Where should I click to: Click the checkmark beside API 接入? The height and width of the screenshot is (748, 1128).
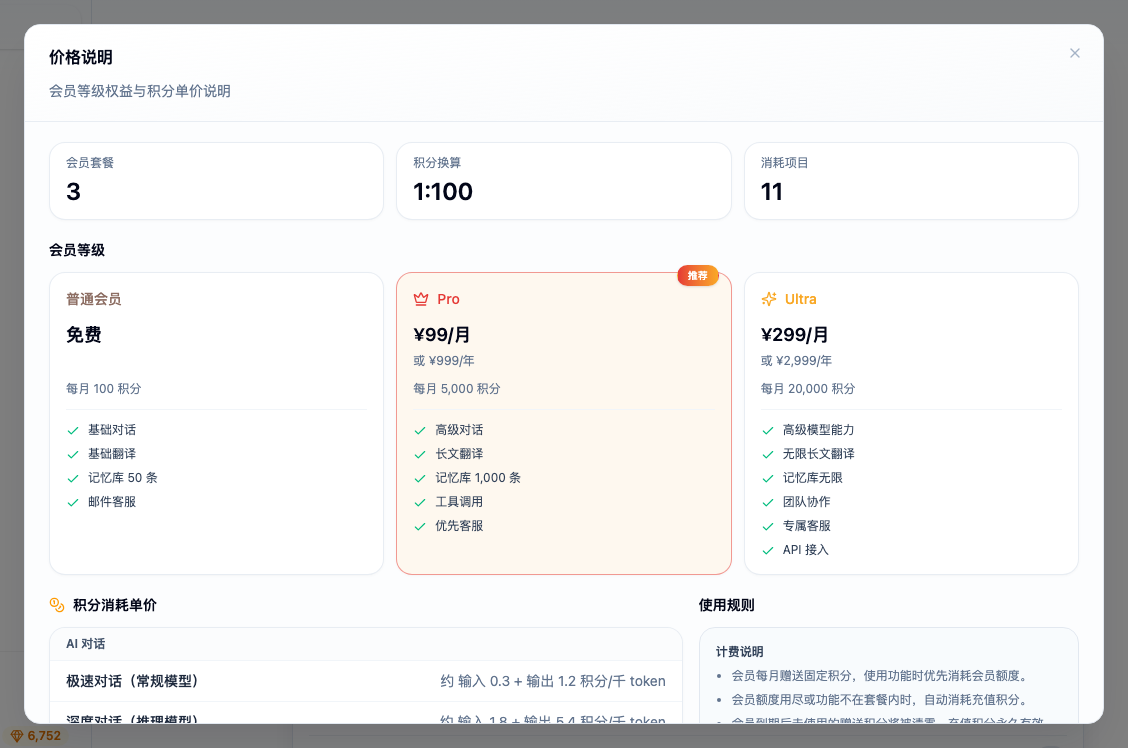point(768,550)
